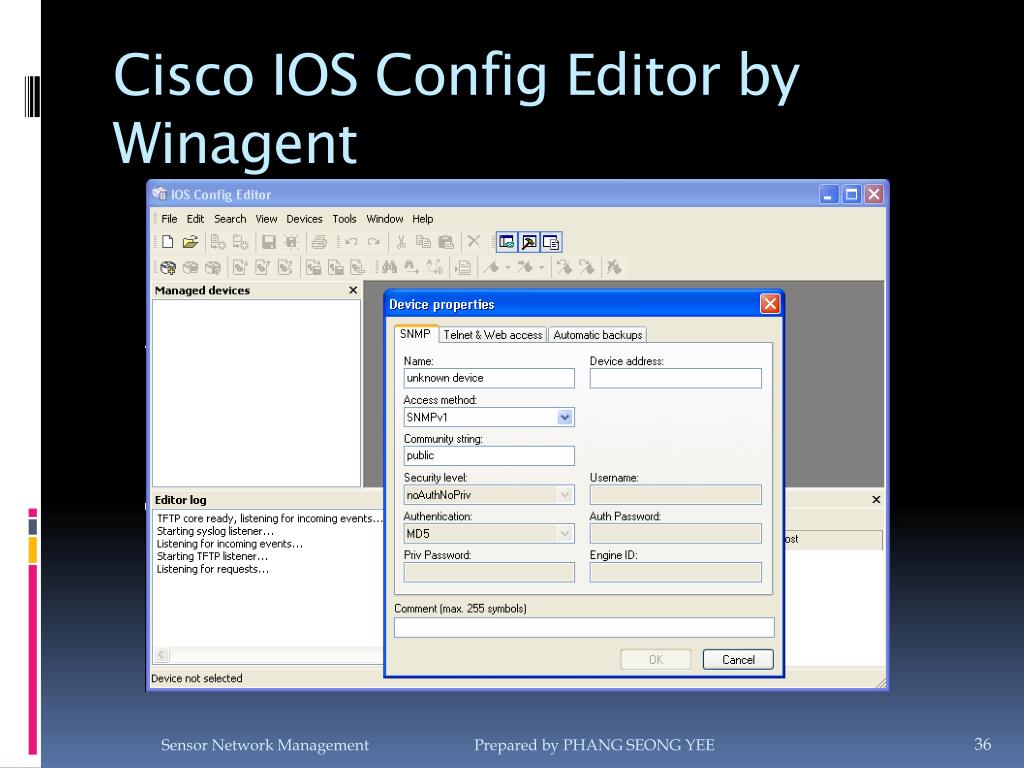Image resolution: width=1024 pixels, height=768 pixels.
Task: Toggle the hammer tools panel icon
Action: pos(529,242)
